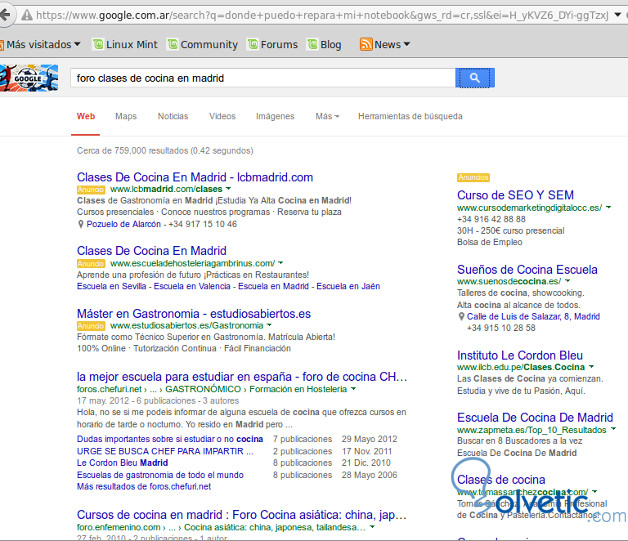Open Máster en Gastronomia result
The image size is (628, 541).
(194, 314)
